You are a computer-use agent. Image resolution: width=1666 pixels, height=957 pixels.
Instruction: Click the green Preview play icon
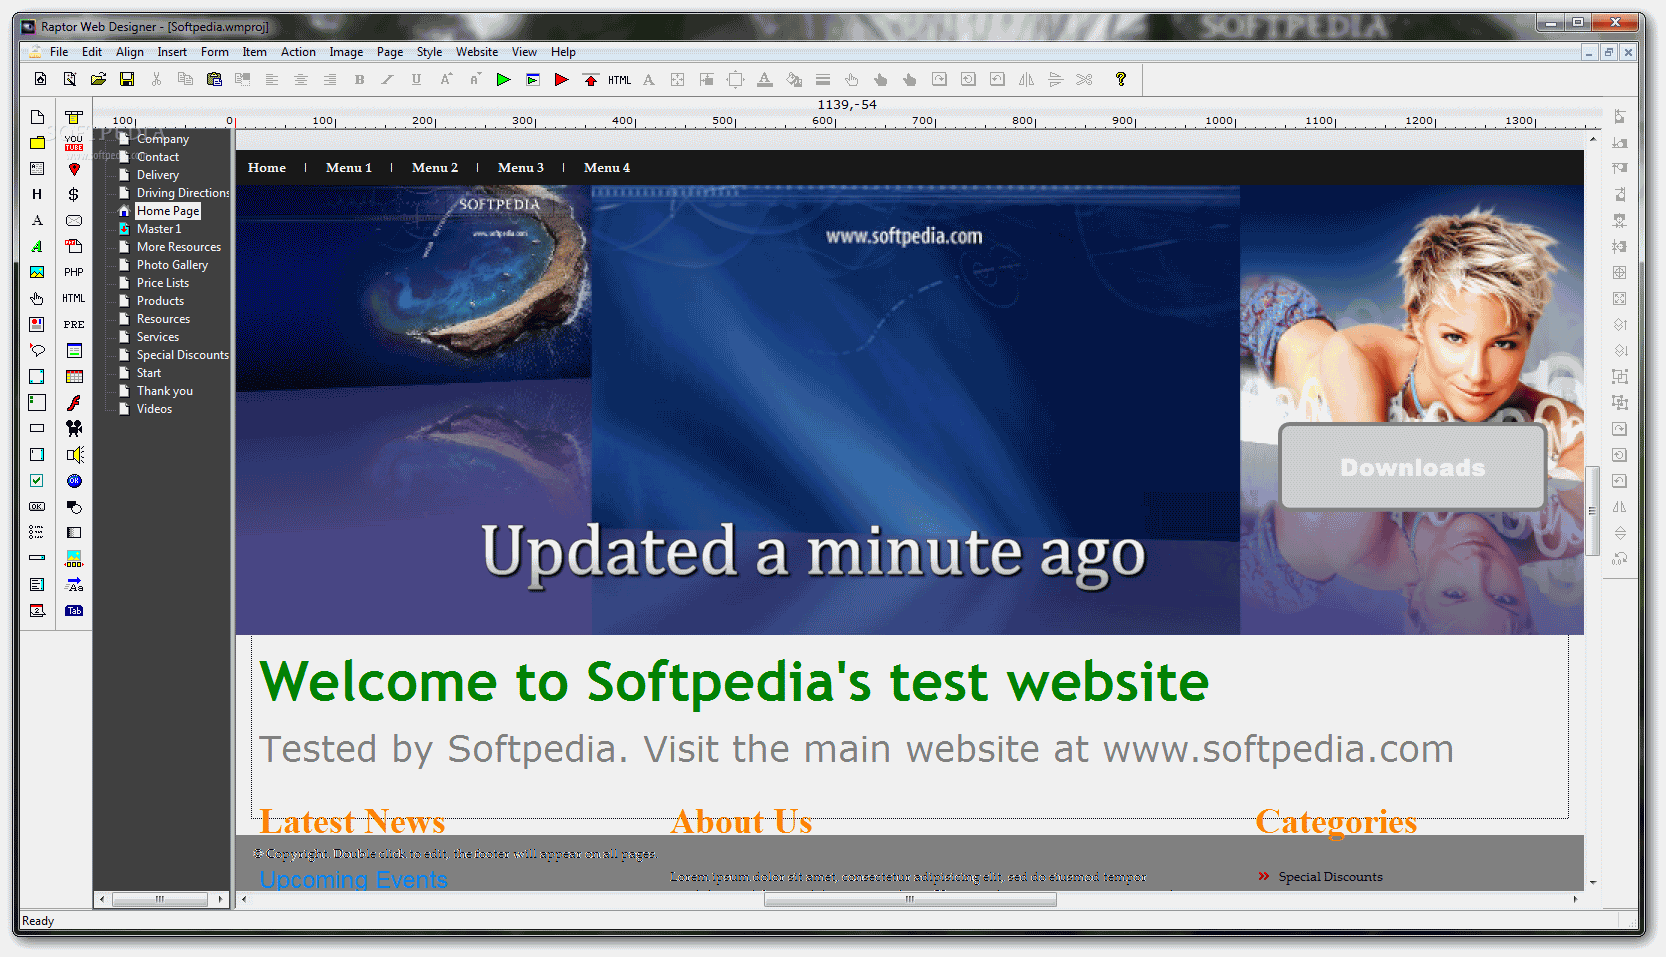(x=503, y=79)
